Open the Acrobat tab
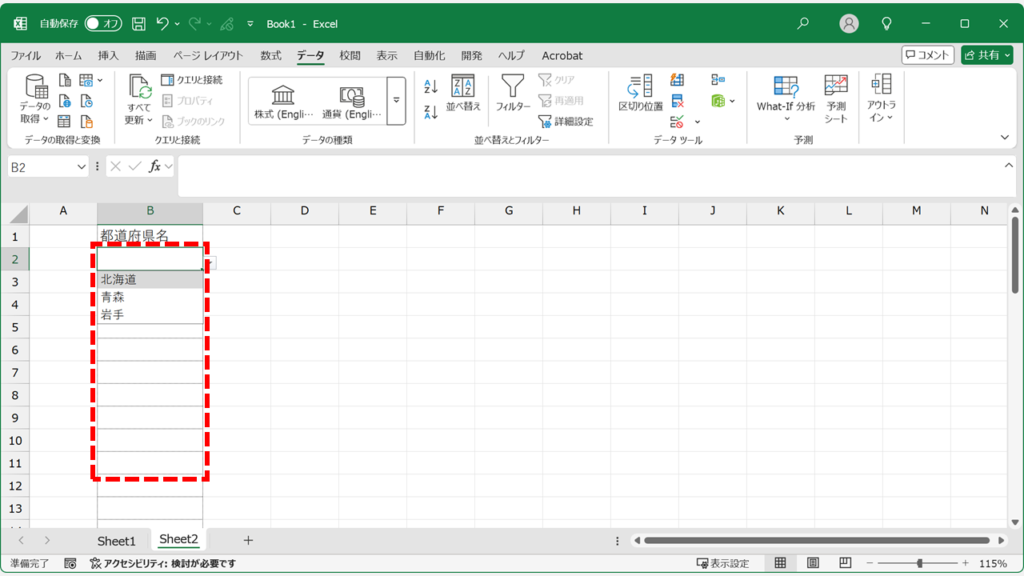The height and width of the screenshot is (576, 1024). [x=562, y=56]
